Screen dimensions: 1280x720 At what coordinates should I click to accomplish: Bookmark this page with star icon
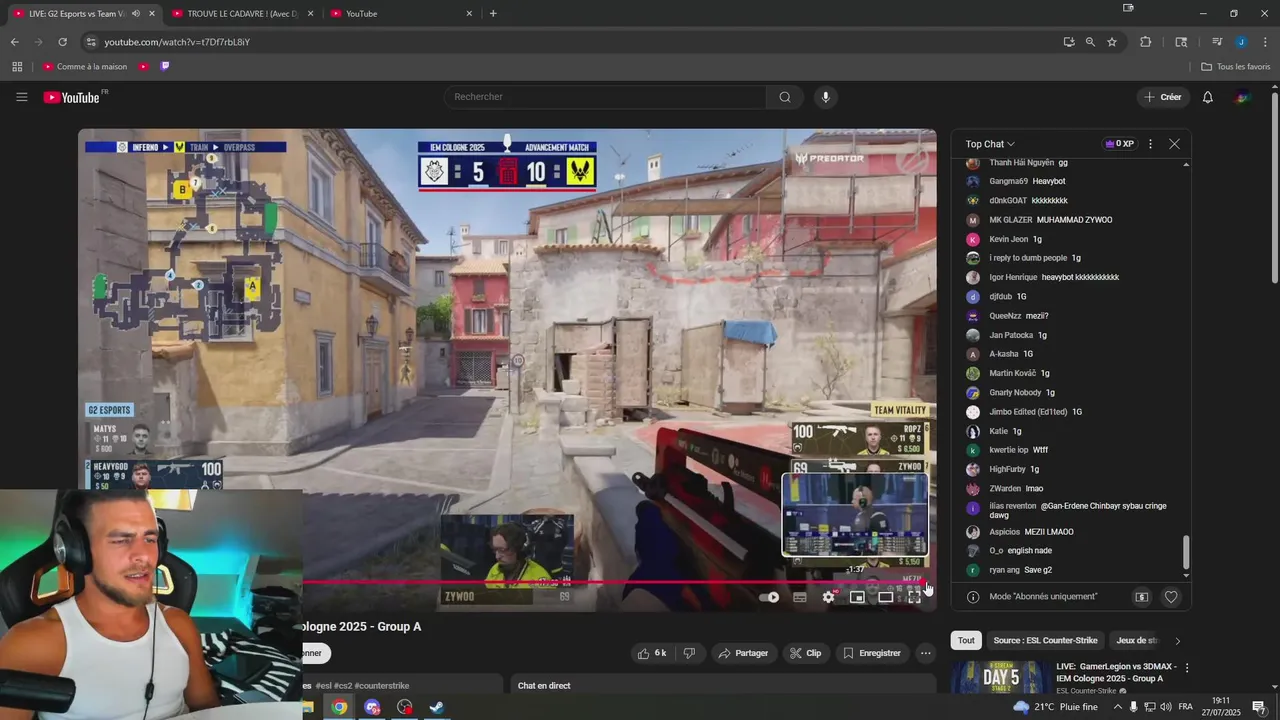pyautogui.click(x=1112, y=42)
